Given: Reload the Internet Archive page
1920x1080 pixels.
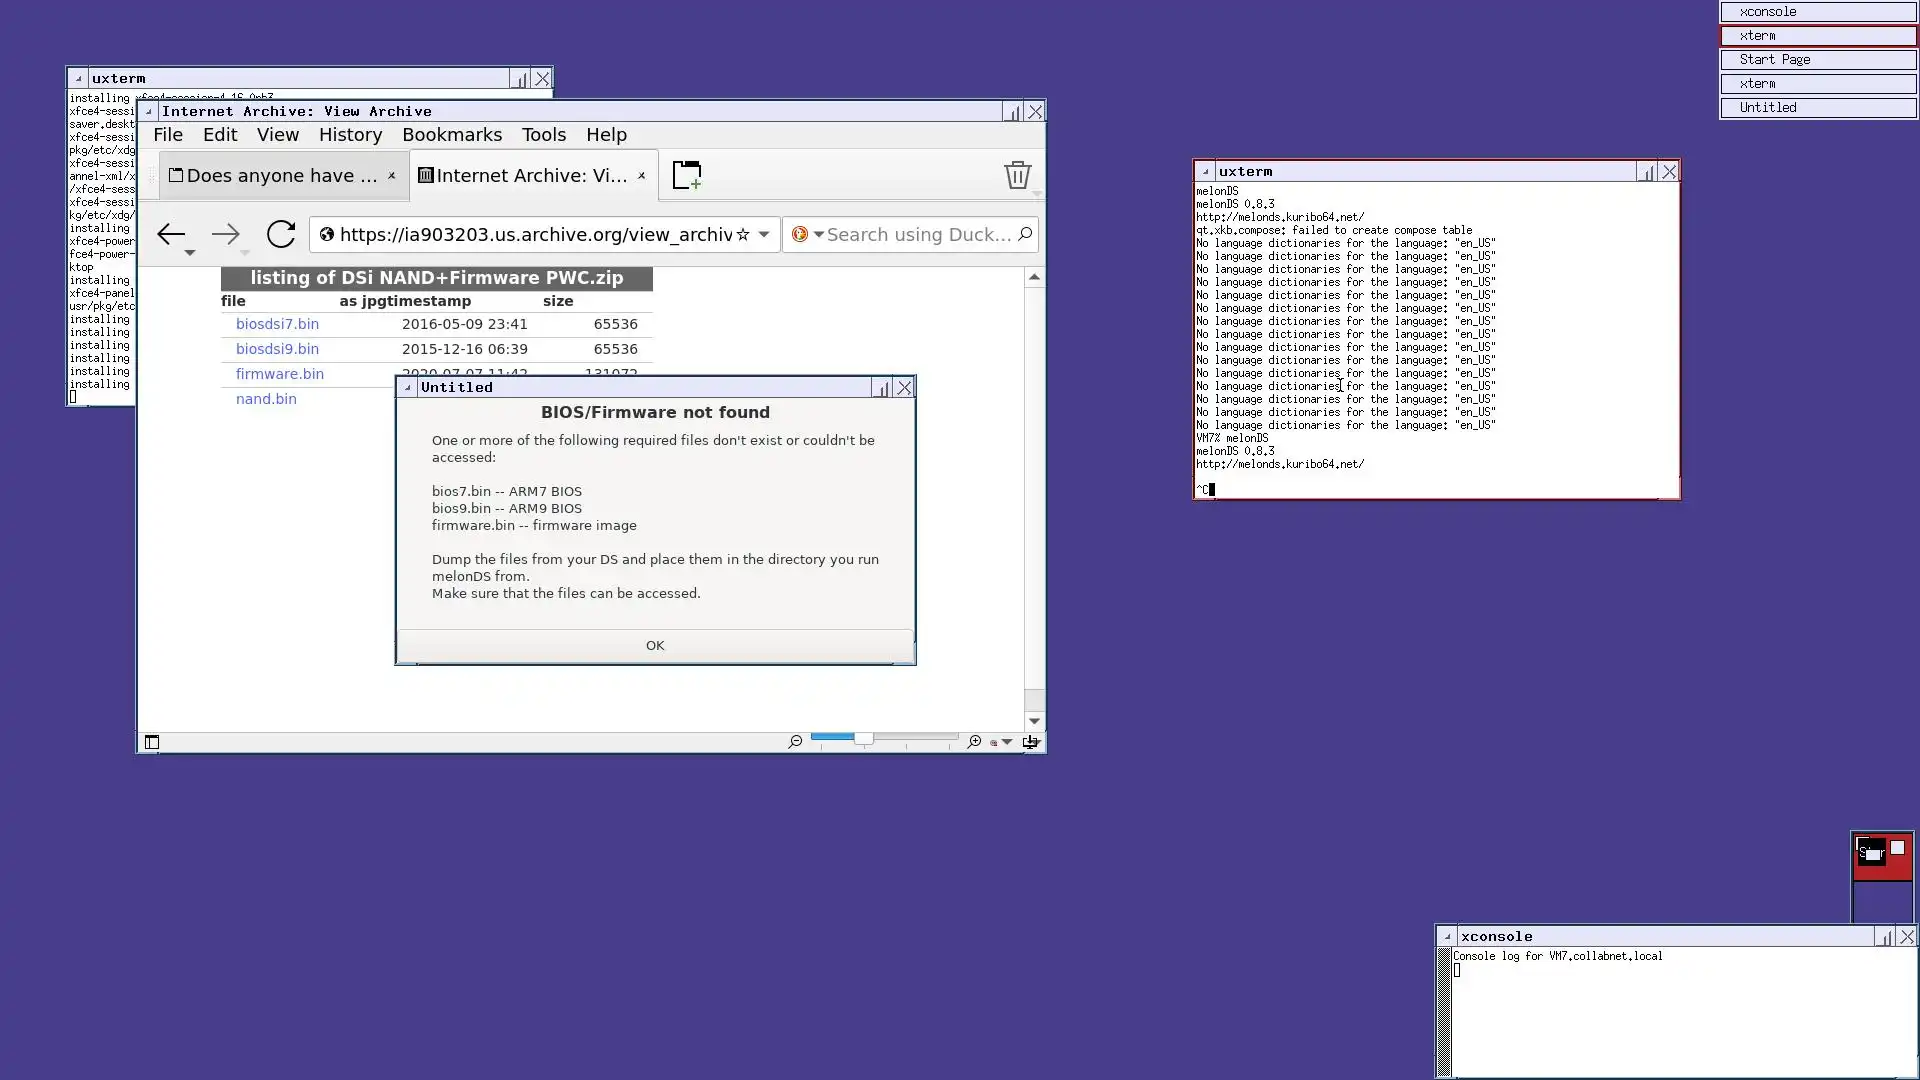Looking at the screenshot, I should (281, 234).
